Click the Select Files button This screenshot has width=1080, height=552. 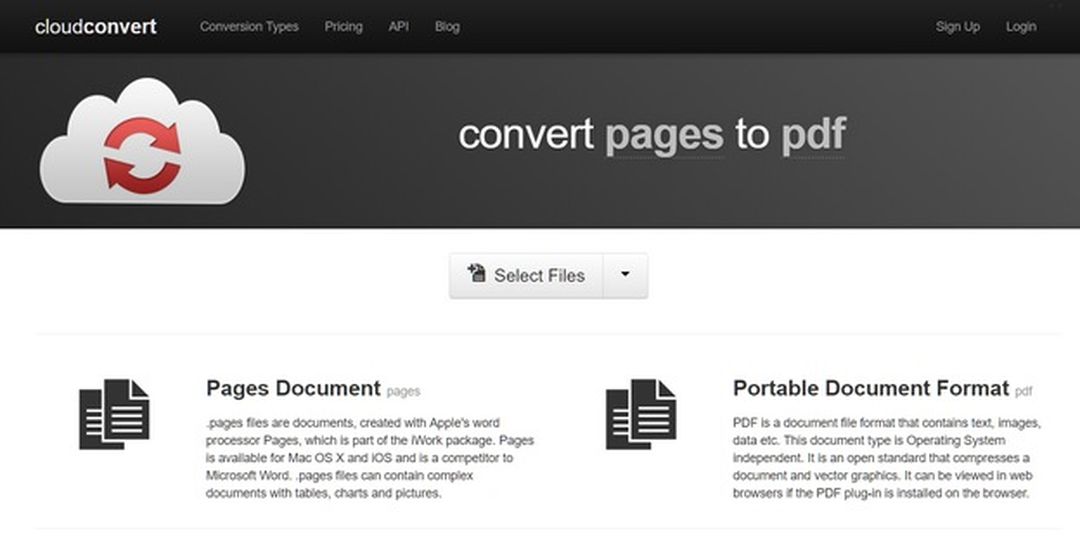pyautogui.click(x=526, y=276)
